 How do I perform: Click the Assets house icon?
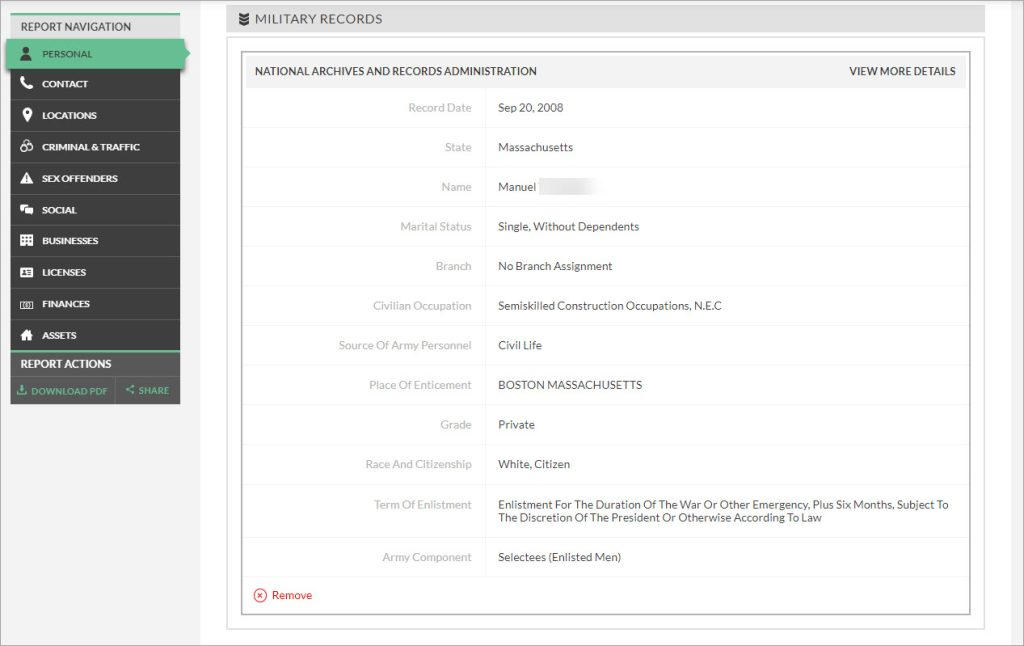tap(26, 335)
